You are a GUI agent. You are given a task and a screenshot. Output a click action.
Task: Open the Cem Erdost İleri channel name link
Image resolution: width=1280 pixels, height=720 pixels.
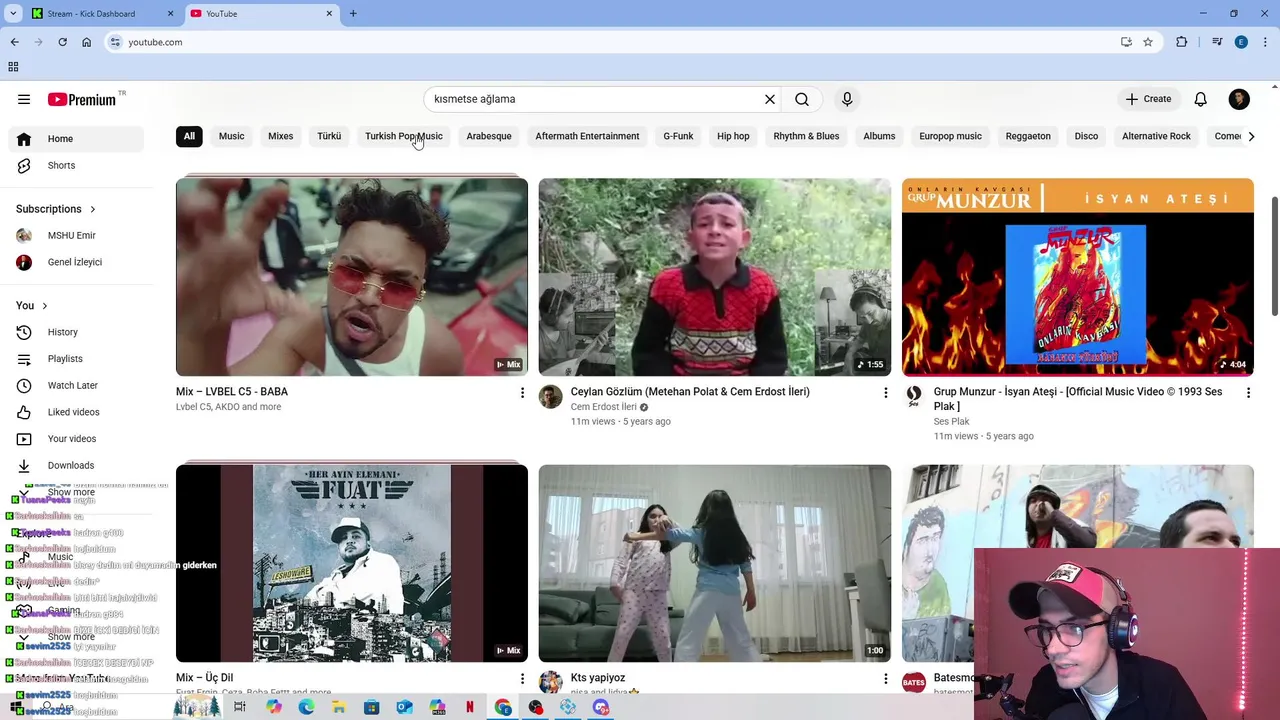[x=603, y=407]
